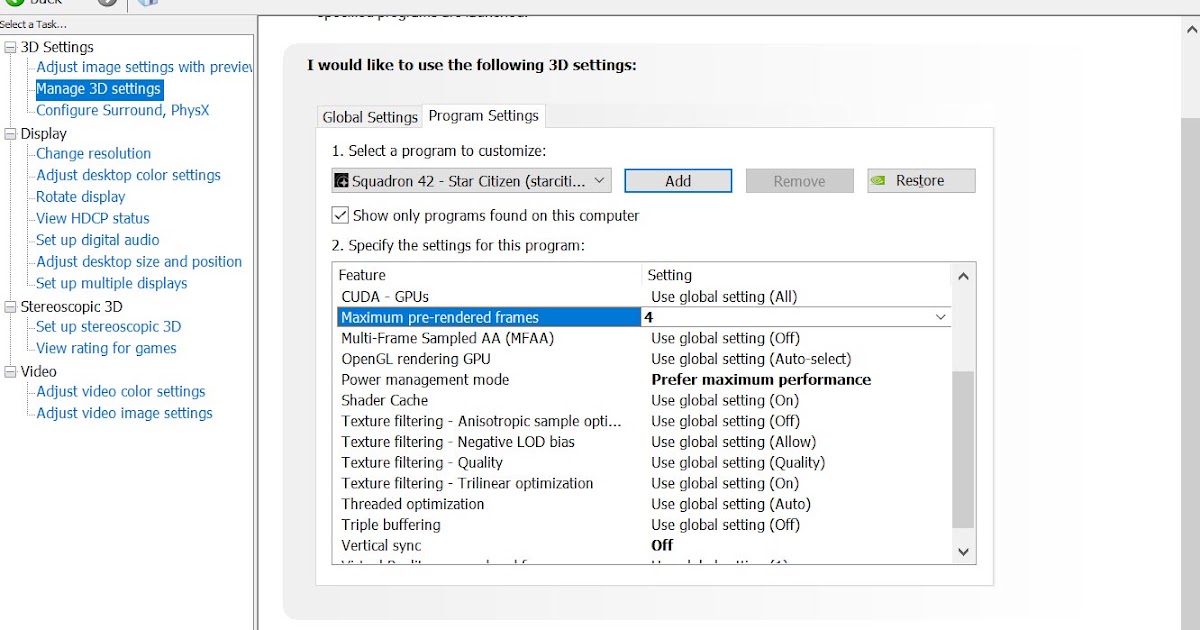Select the CUDA - GPUs row
The image size is (1200, 630).
coord(642,296)
